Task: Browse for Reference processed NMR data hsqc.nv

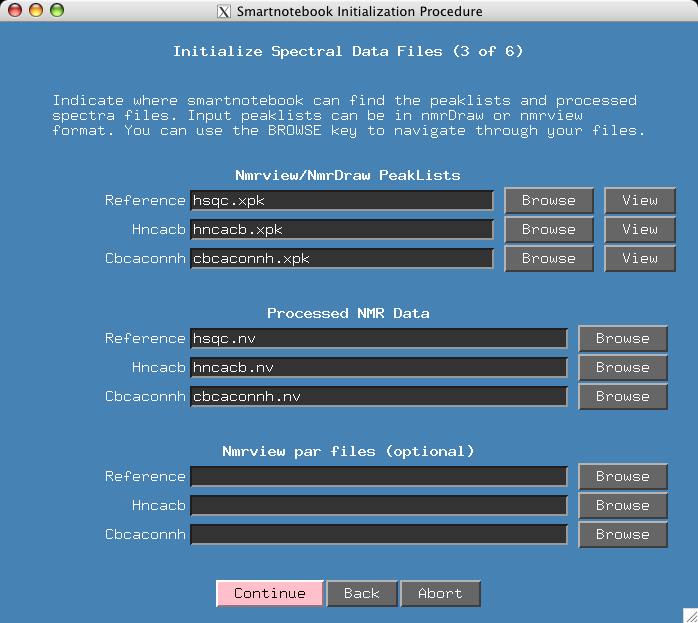Action: click(x=622, y=338)
